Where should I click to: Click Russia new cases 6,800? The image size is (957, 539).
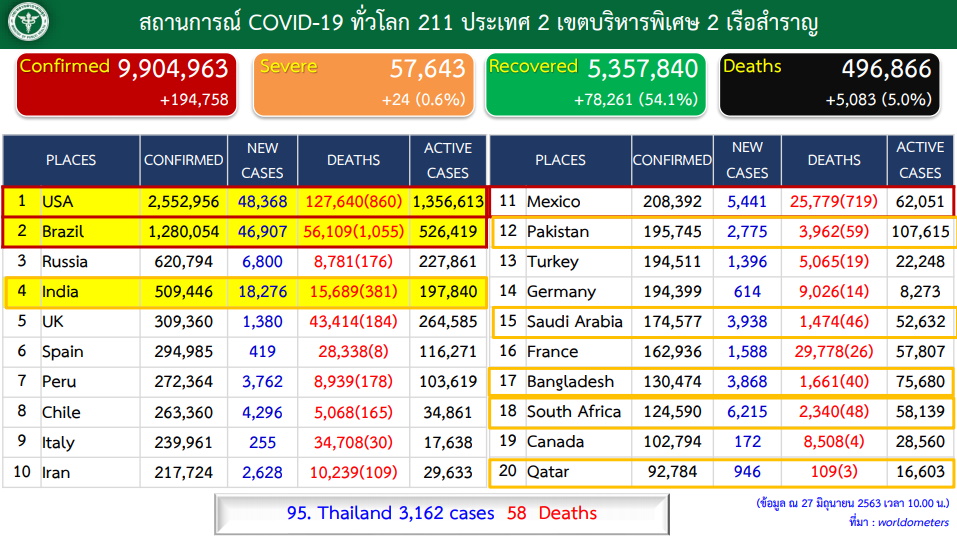coord(262,261)
